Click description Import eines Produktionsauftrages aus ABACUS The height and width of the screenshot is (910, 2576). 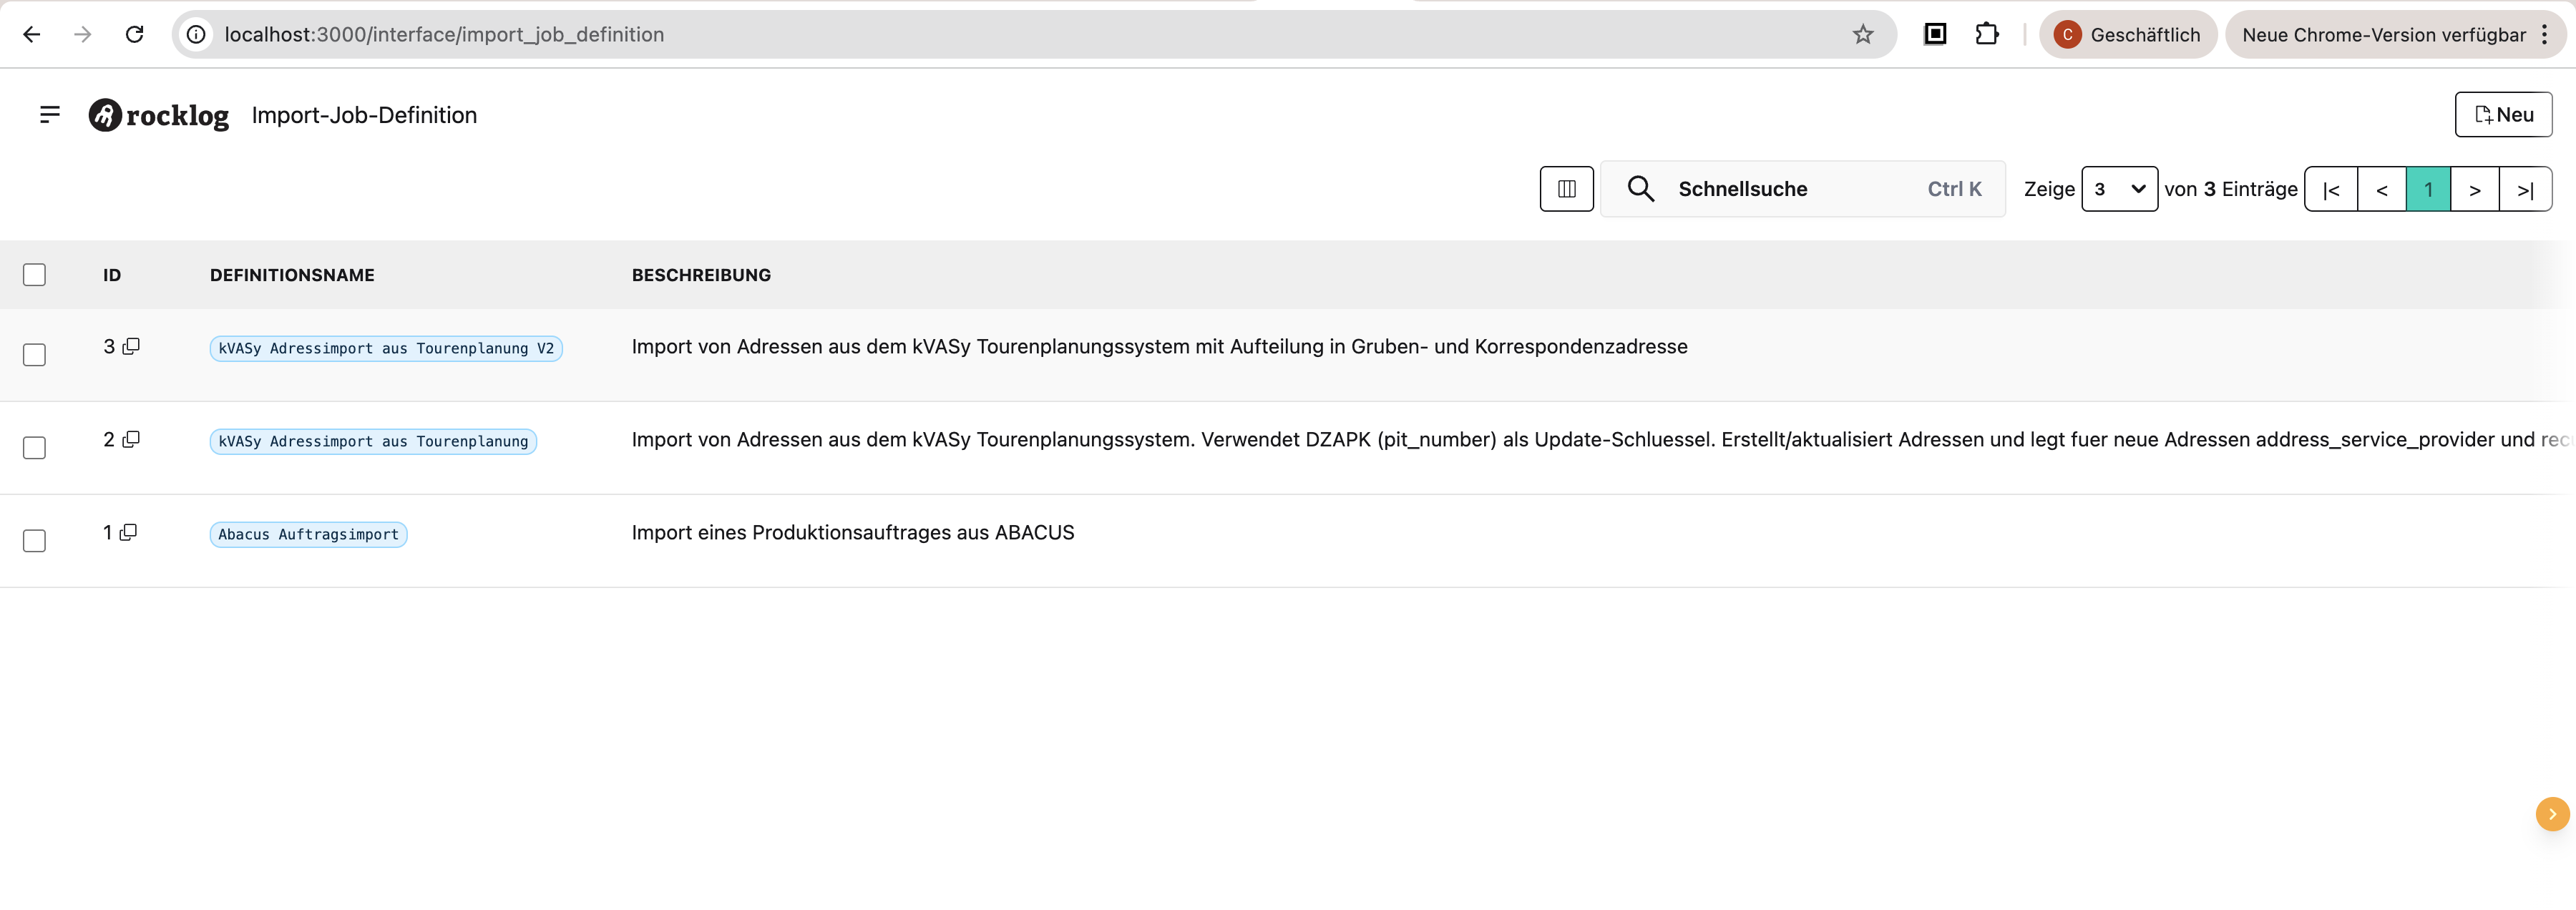853,532
